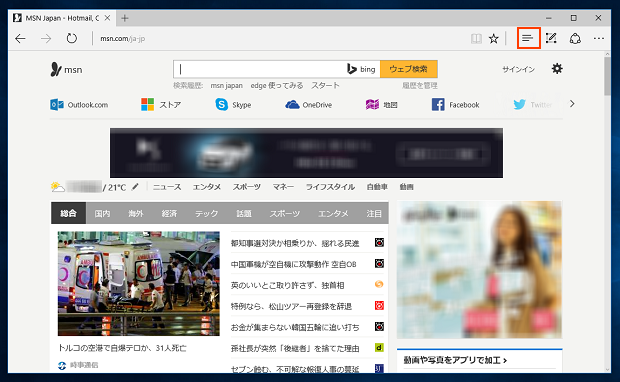Go back with the browser back arrow
Screen dimensions: 620x382
[20, 38]
